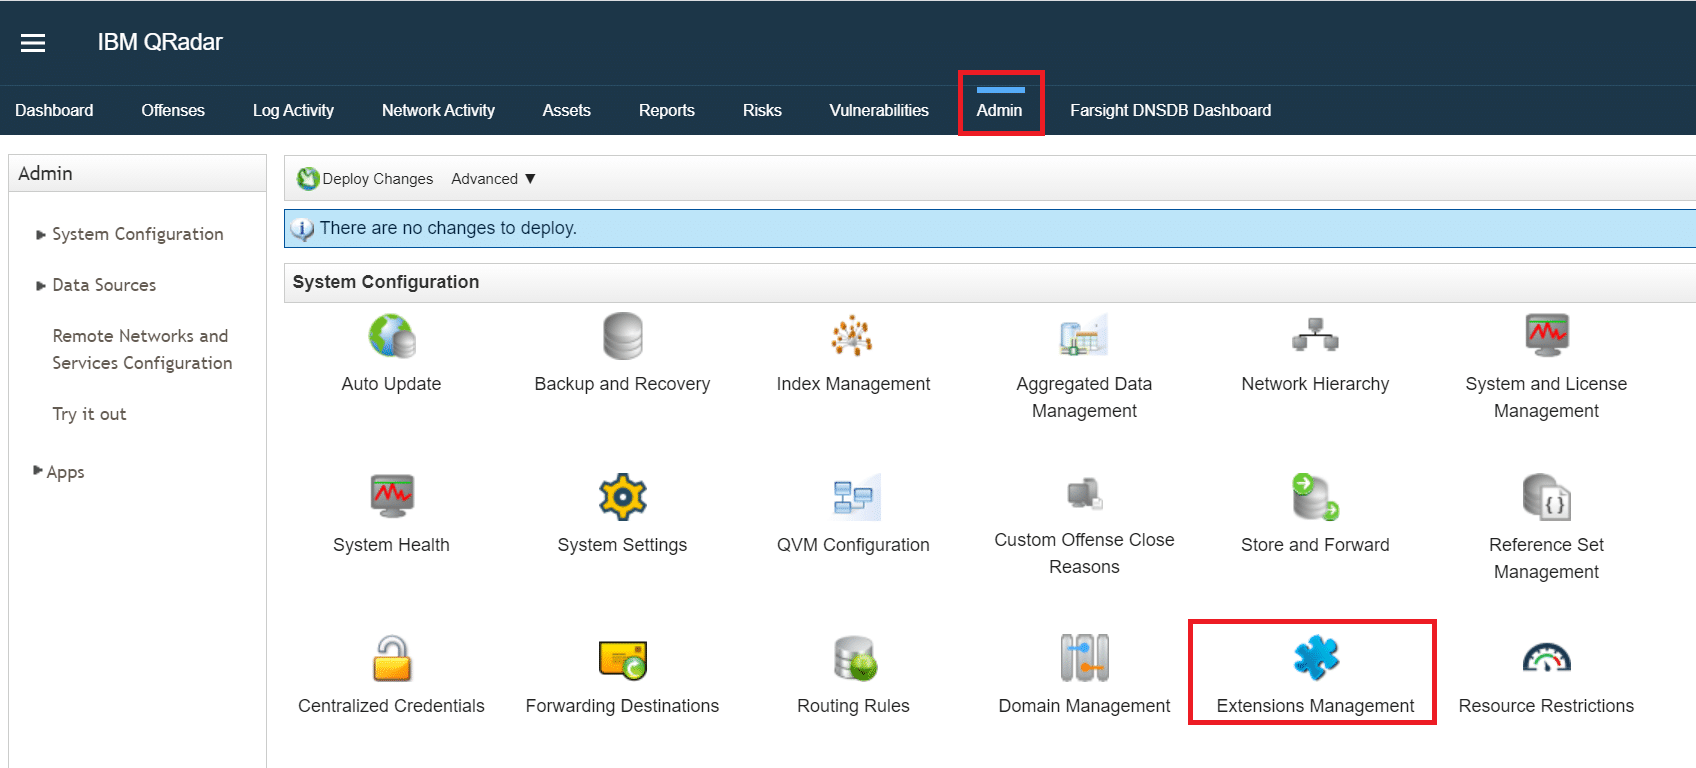The width and height of the screenshot is (1696, 768).
Task: Open Domain Management icon
Action: [1084, 658]
